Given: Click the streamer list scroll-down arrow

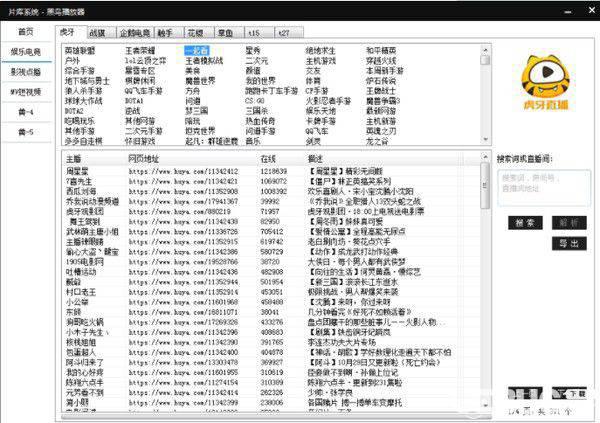Looking at the screenshot, I should (x=485, y=405).
